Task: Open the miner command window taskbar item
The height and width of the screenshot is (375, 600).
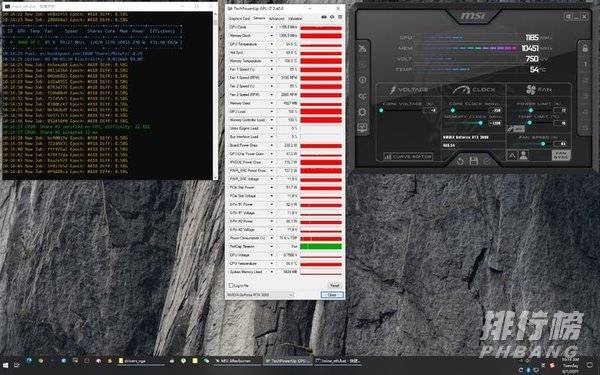Action: click(x=338, y=361)
